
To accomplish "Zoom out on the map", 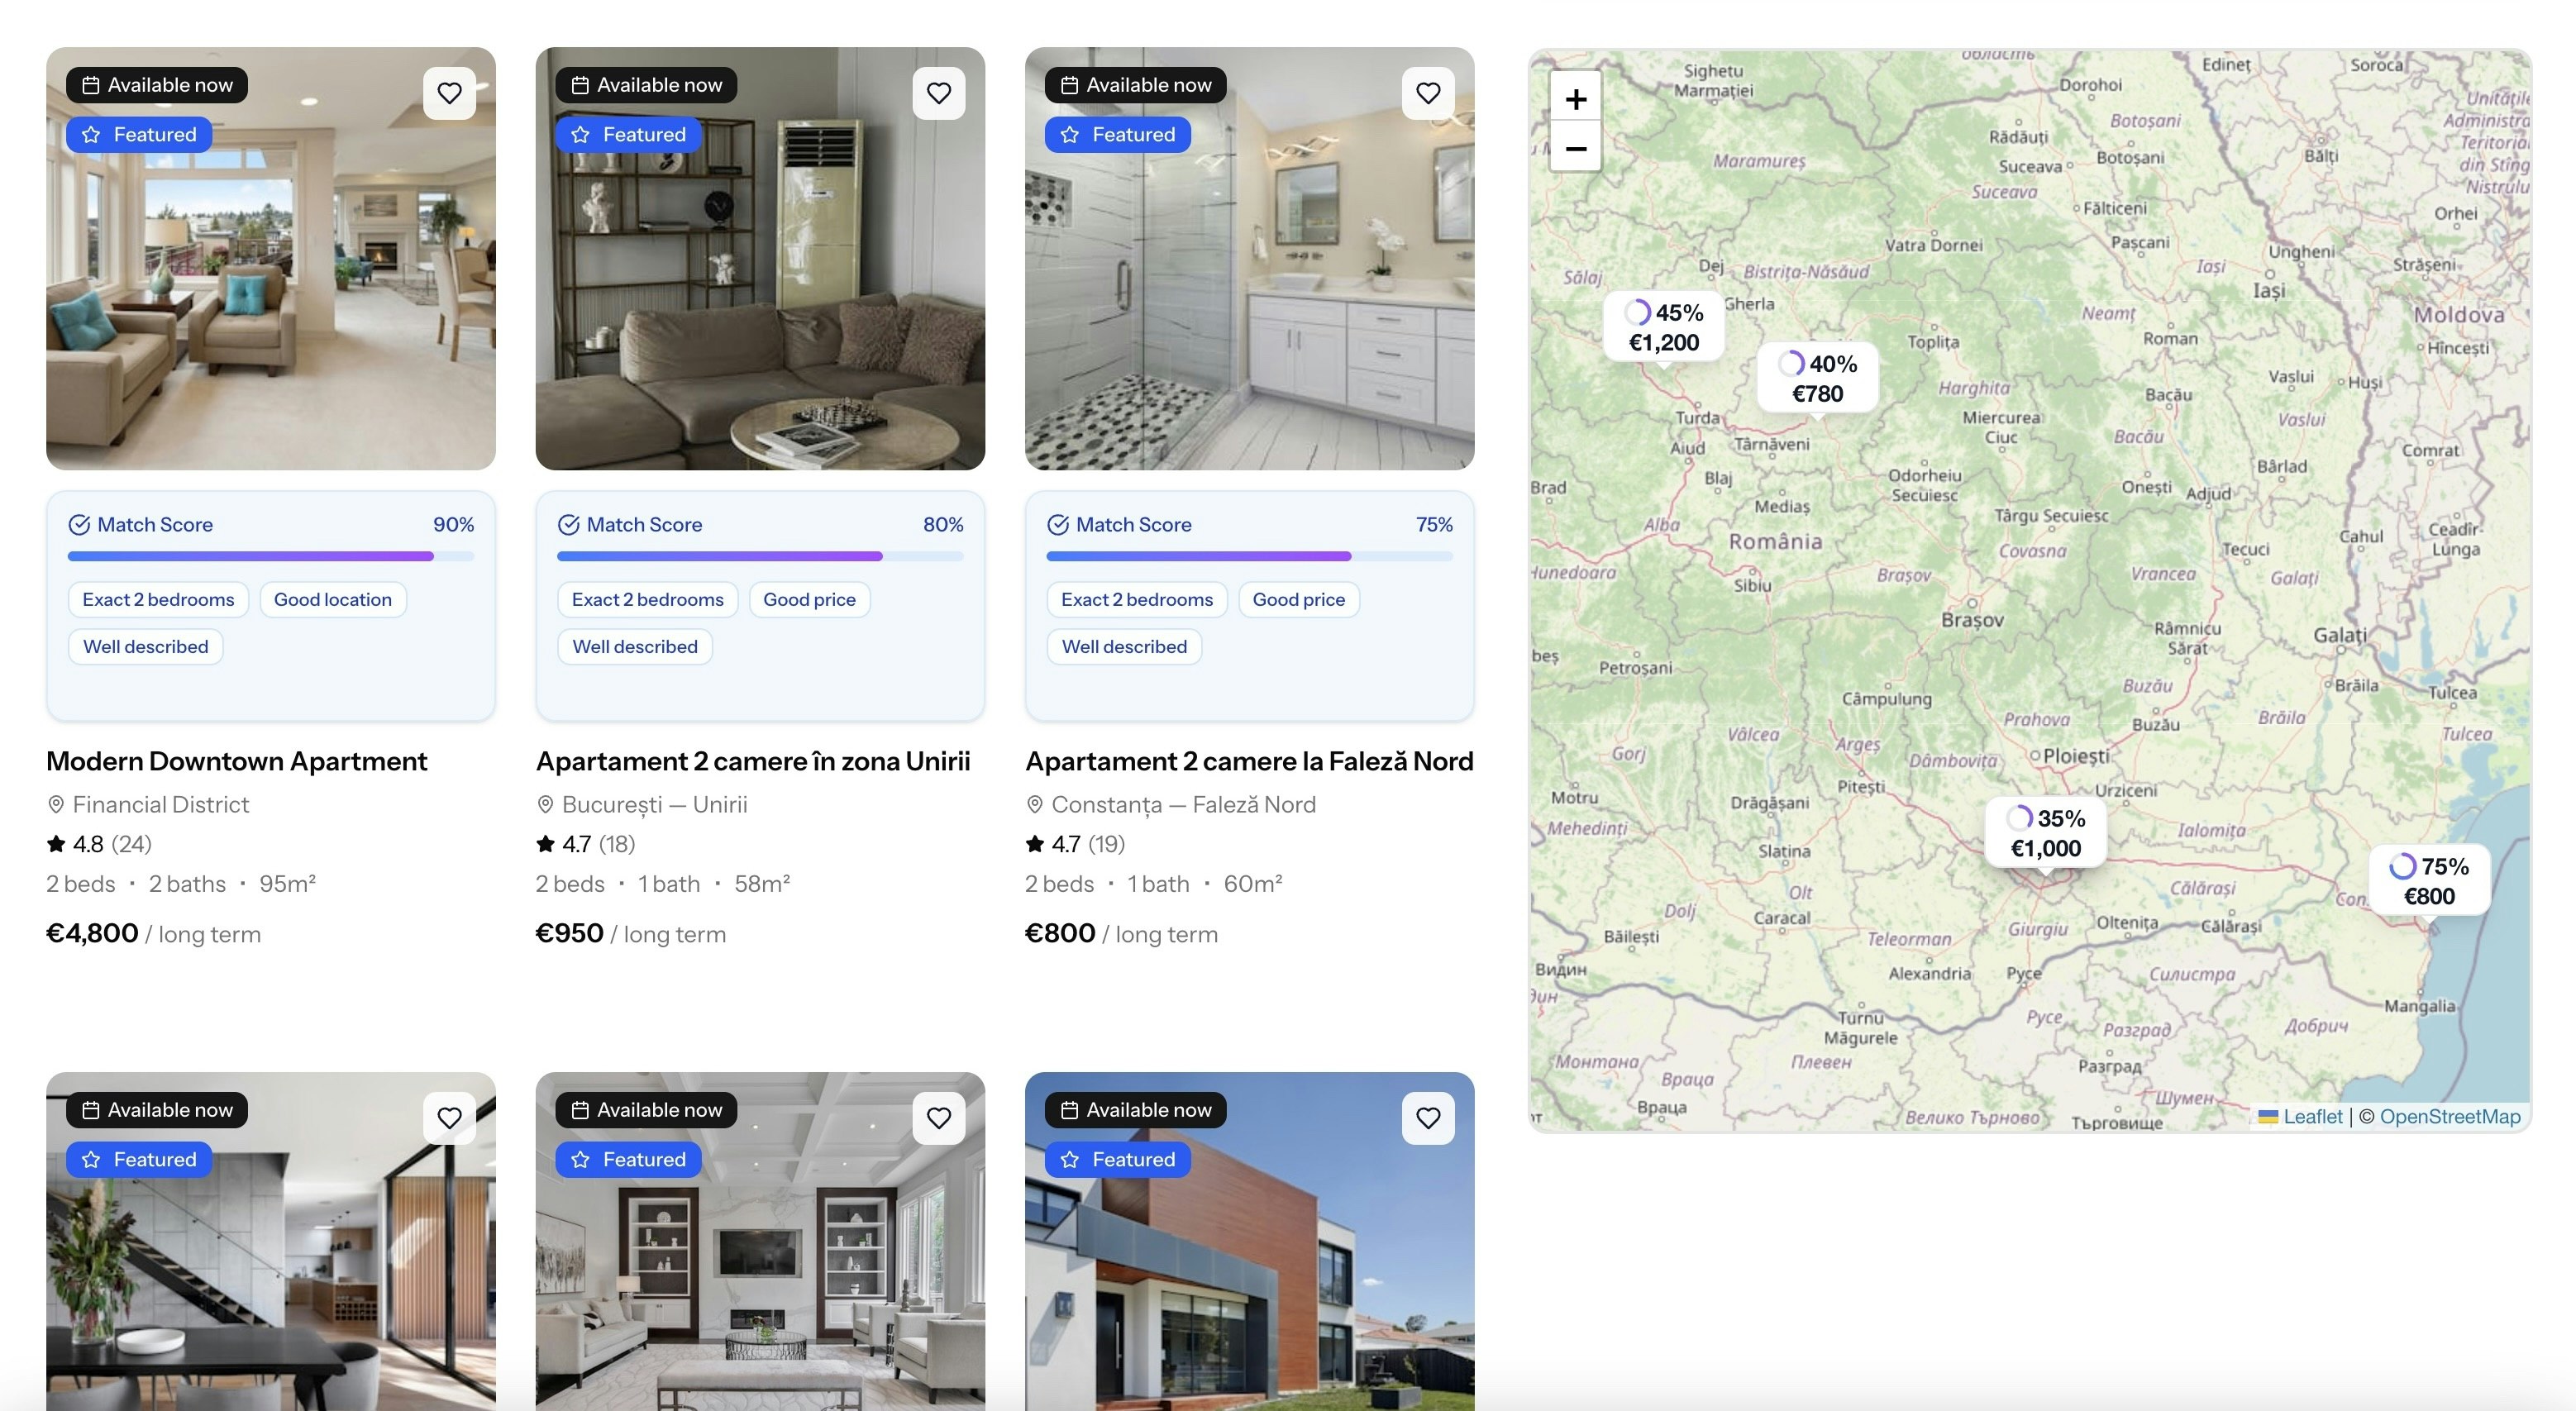I will 1575,148.
